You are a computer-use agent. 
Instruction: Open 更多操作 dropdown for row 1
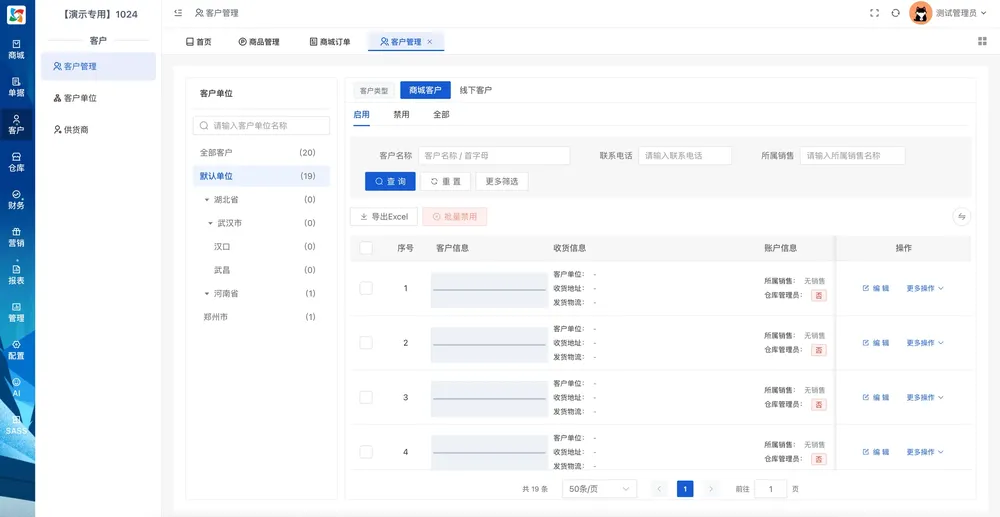925,288
